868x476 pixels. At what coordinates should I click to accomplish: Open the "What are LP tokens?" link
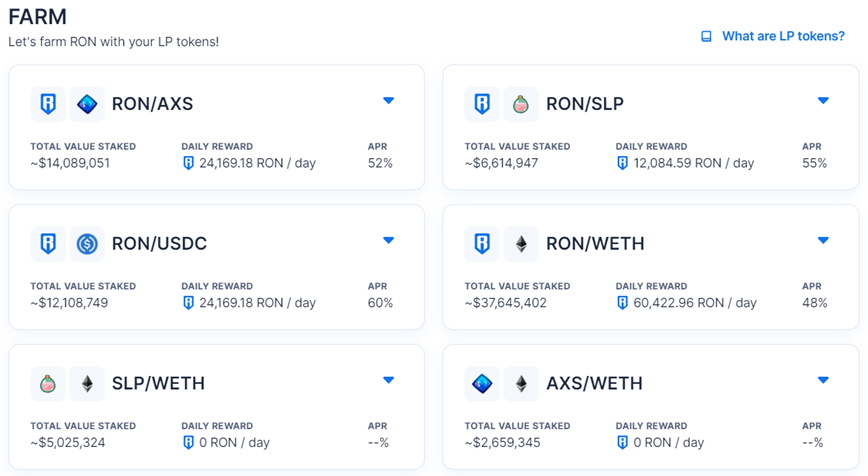783,37
